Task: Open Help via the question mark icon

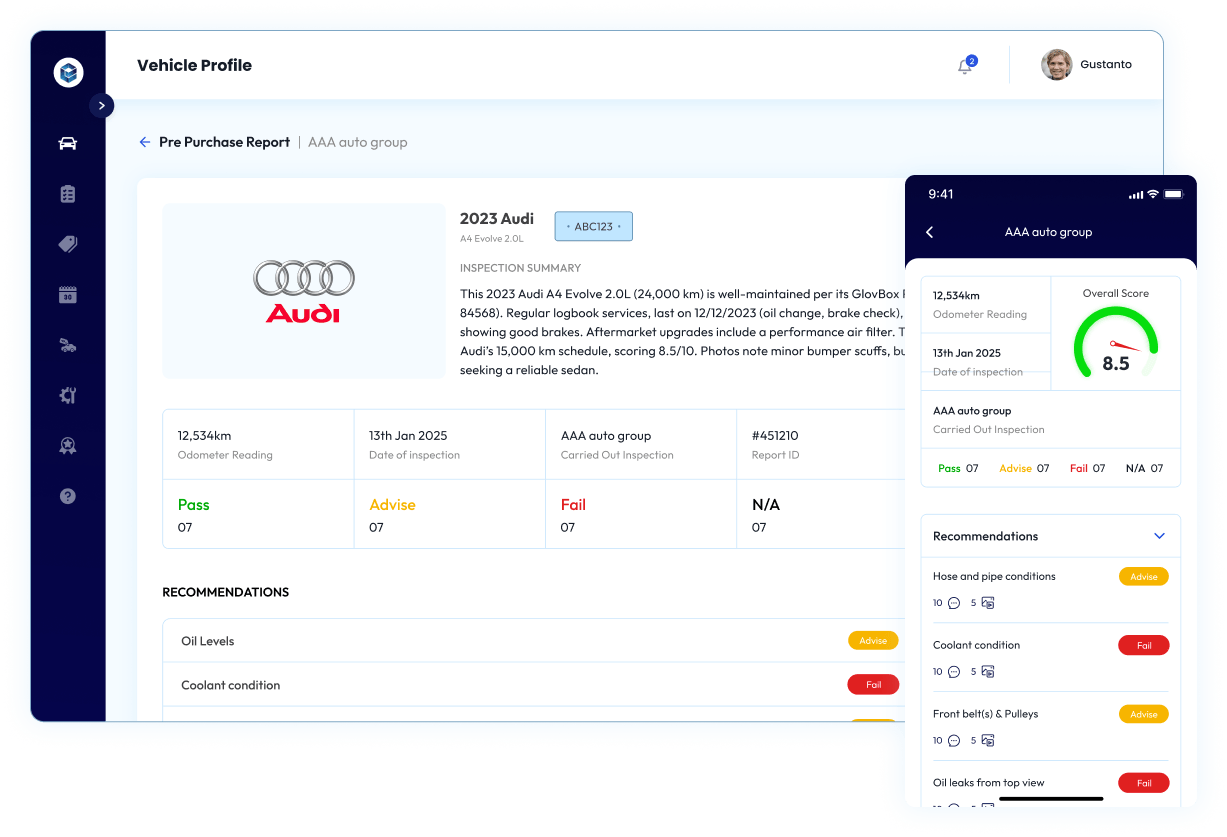Action: (67, 495)
